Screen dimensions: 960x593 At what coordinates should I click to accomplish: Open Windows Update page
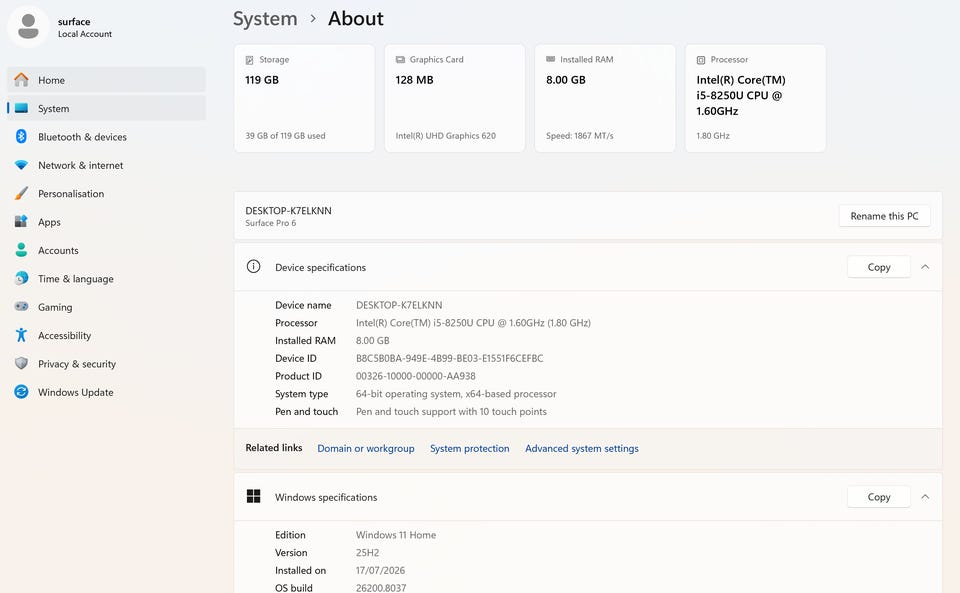click(x=107, y=392)
